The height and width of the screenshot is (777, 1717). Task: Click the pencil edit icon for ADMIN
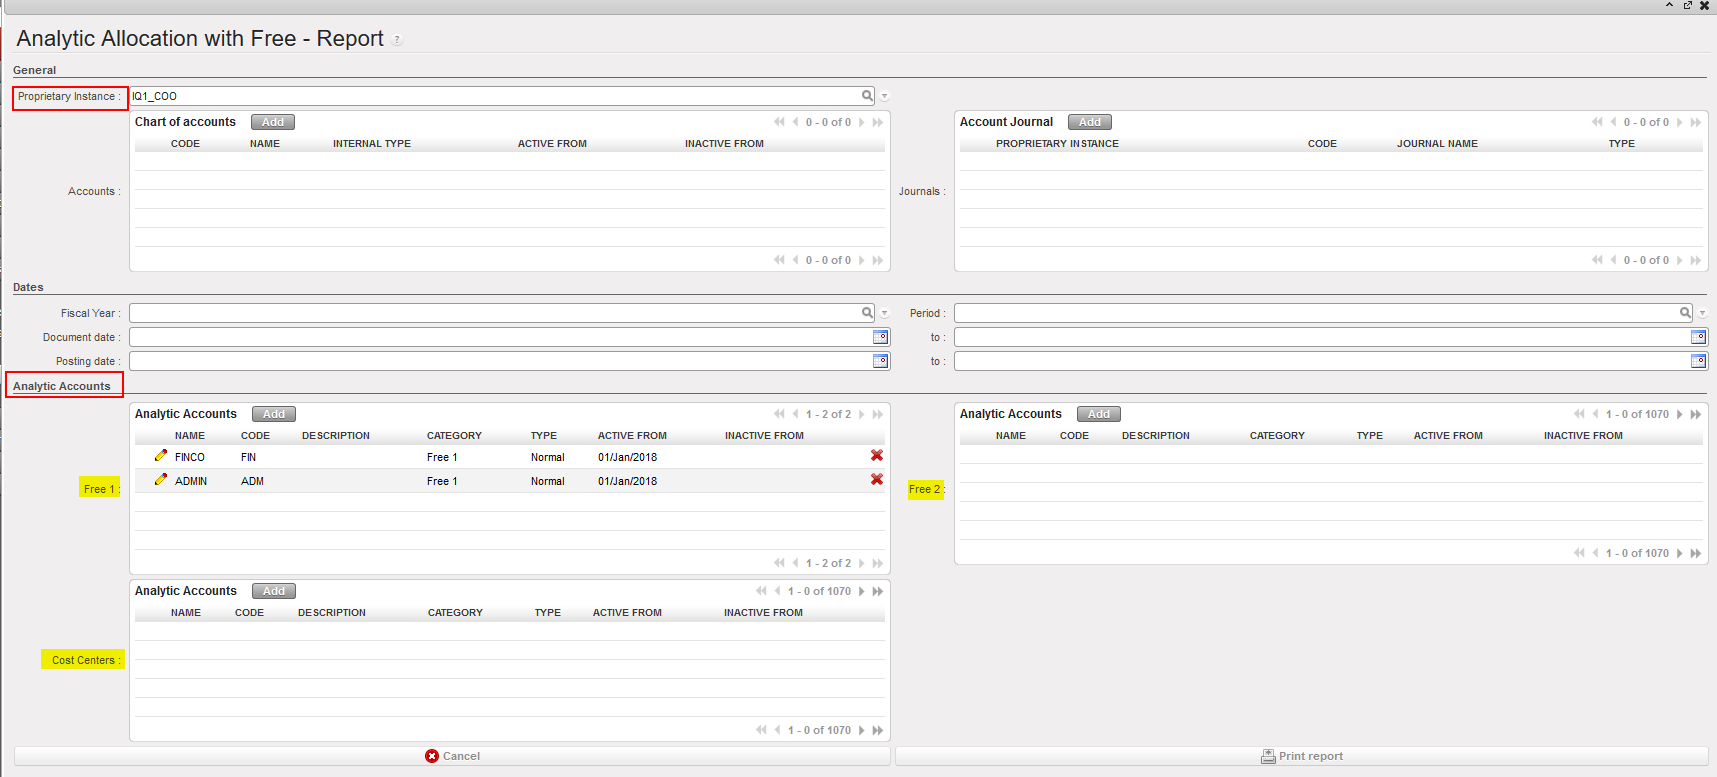click(x=160, y=480)
